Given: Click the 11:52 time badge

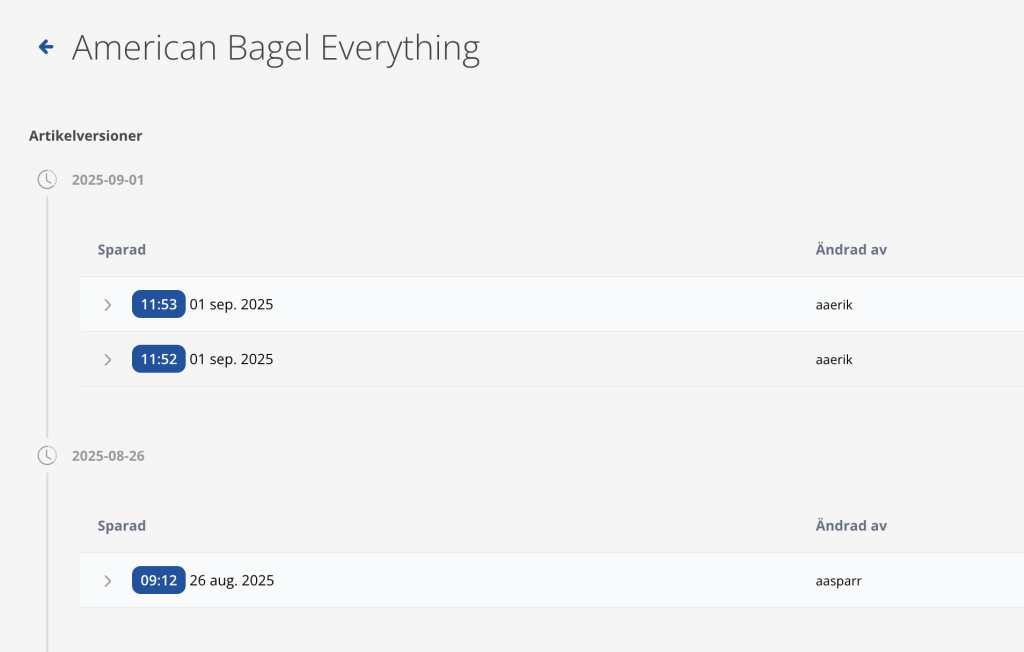Looking at the screenshot, I should click(159, 359).
